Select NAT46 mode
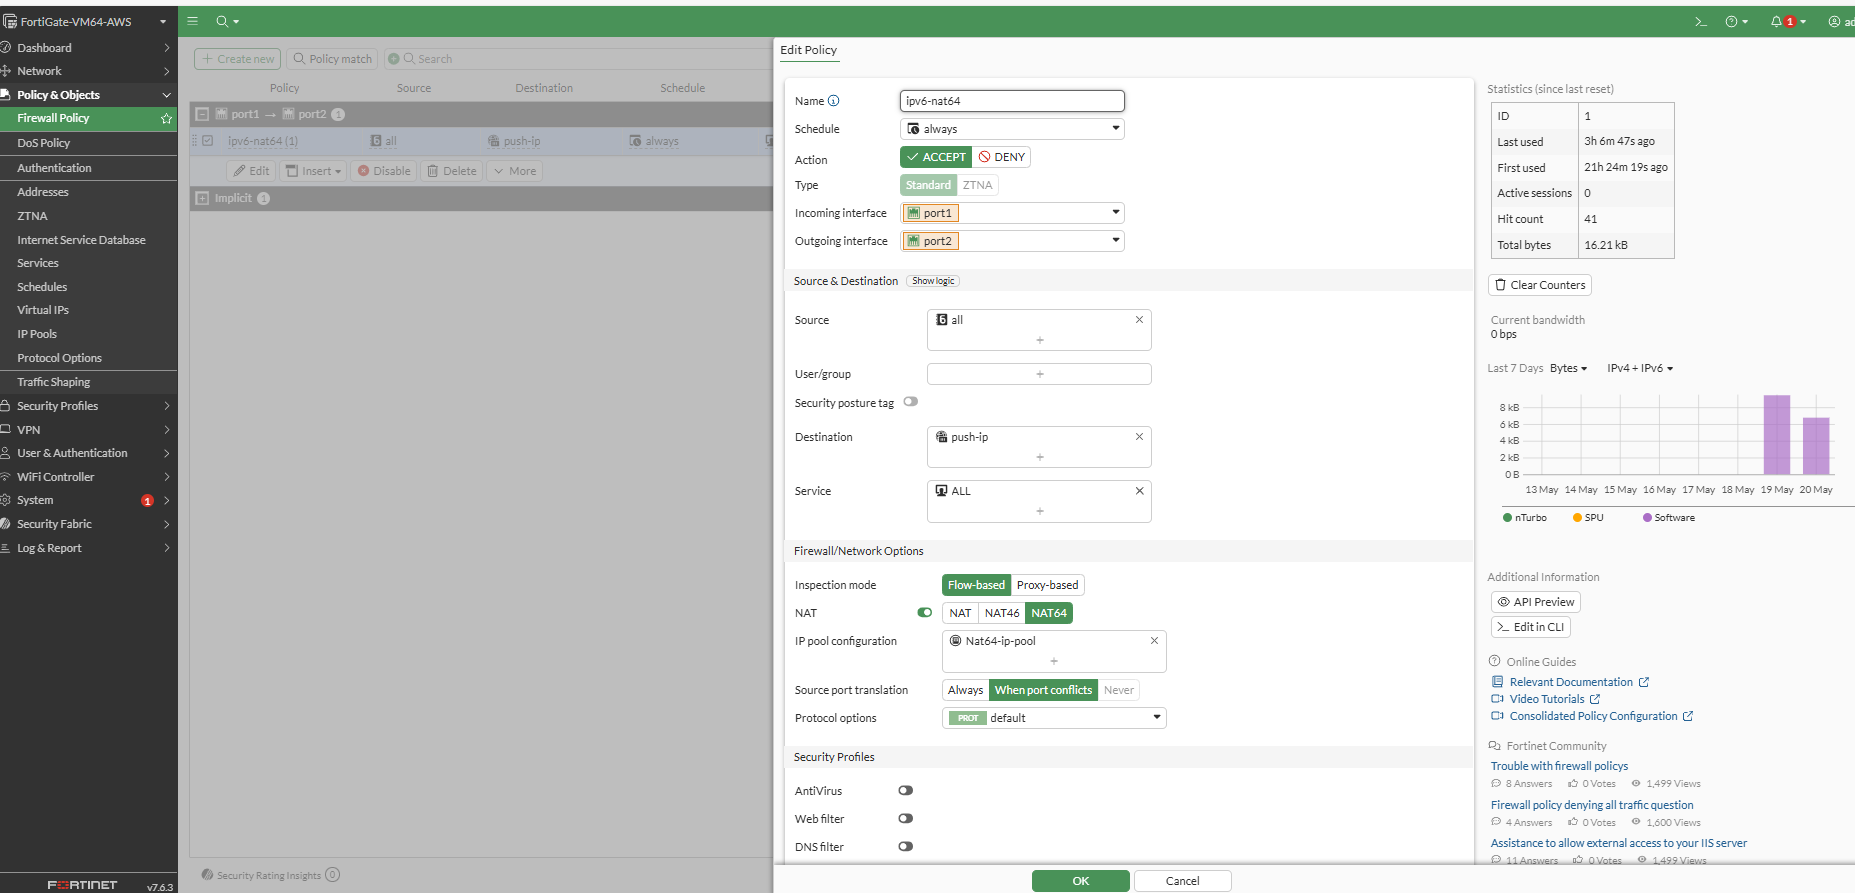The height and width of the screenshot is (893, 1855). [1001, 613]
